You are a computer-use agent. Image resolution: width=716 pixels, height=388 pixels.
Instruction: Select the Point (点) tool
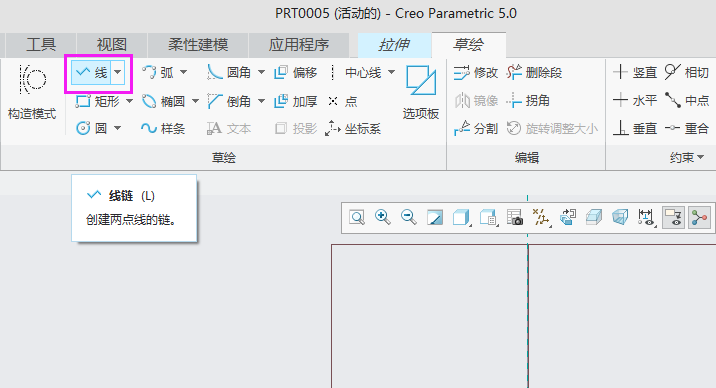point(342,101)
